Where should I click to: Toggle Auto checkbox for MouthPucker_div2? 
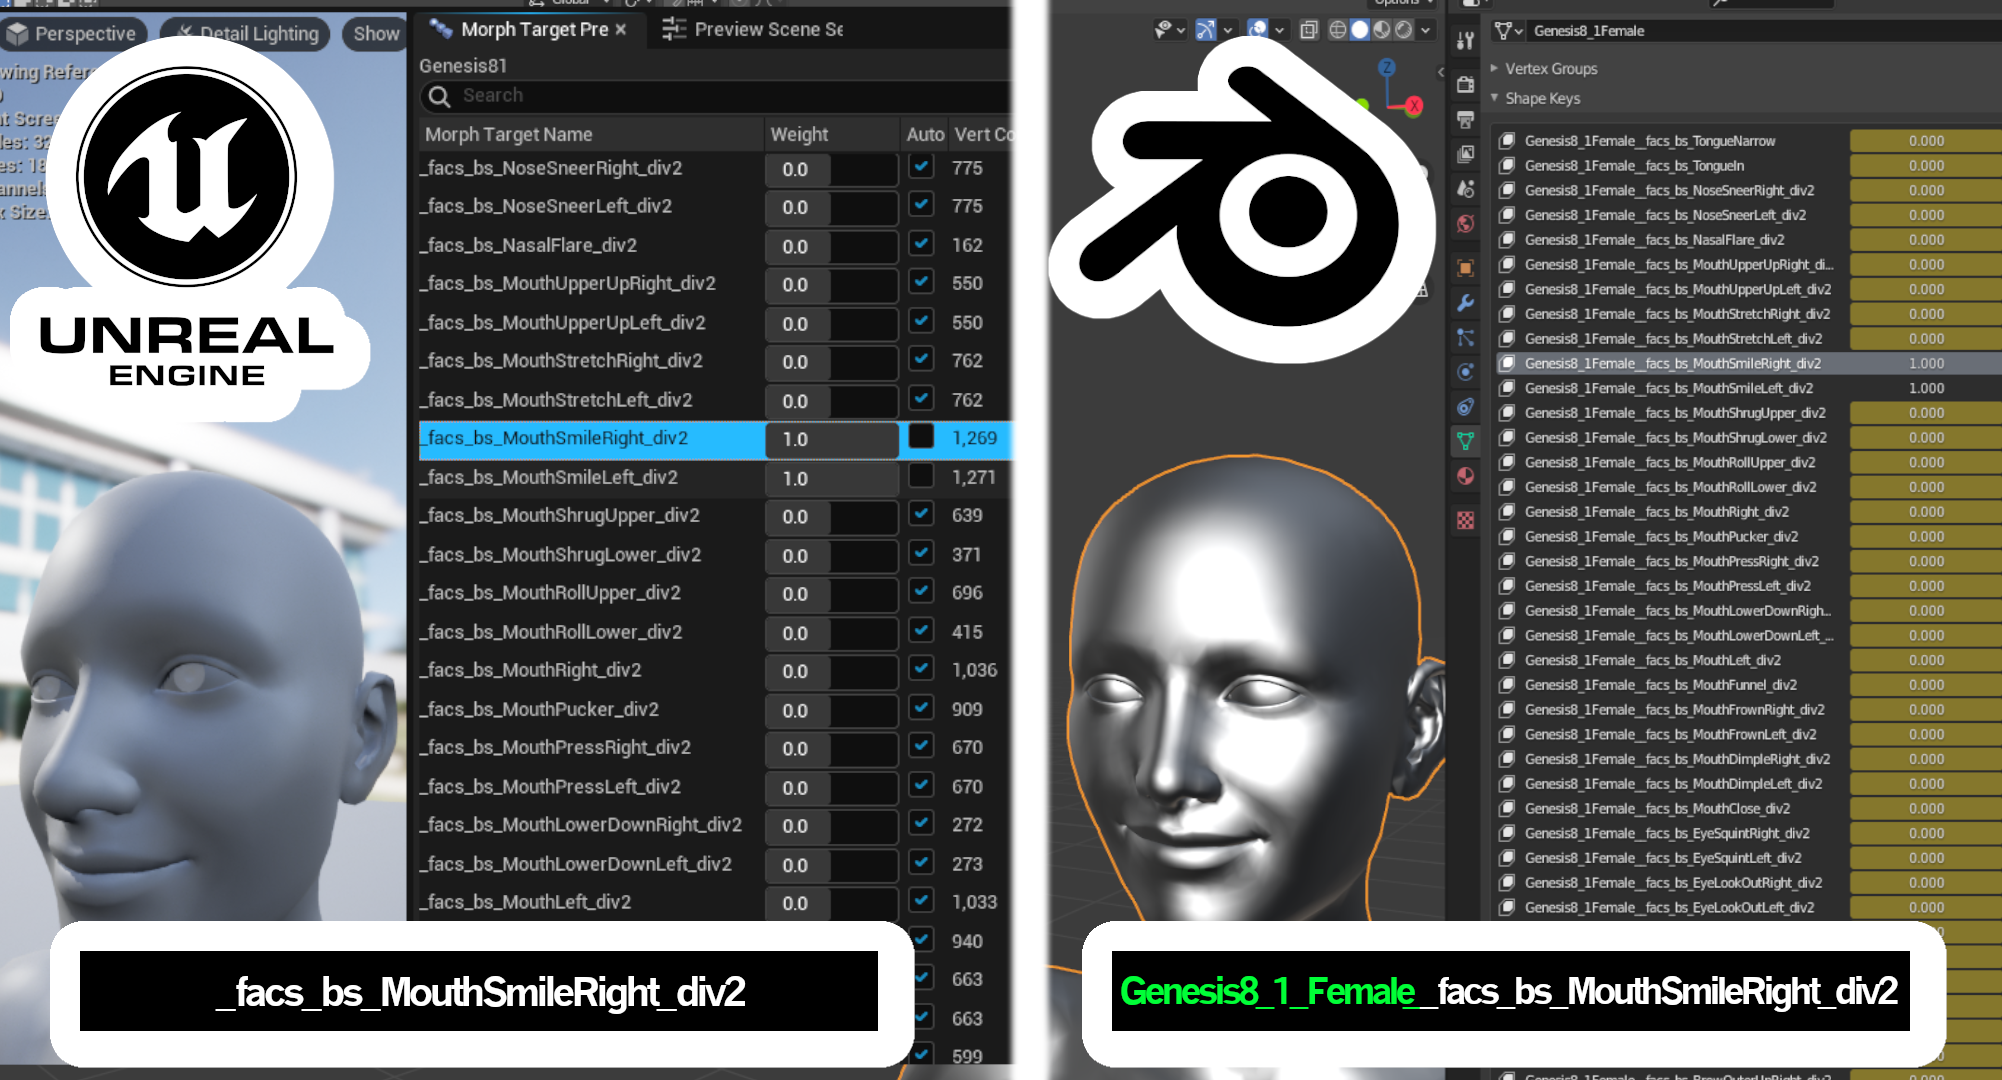pos(921,708)
